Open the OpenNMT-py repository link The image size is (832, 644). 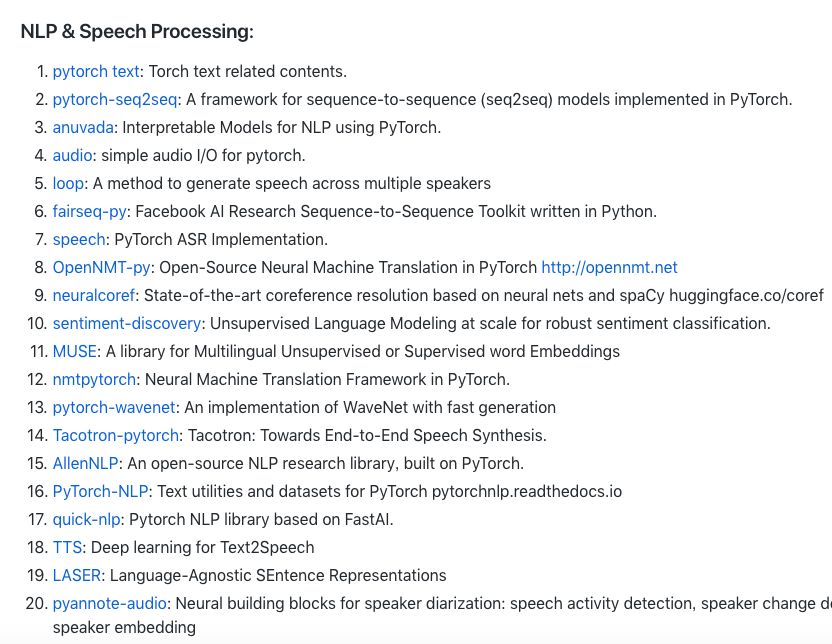(102, 268)
